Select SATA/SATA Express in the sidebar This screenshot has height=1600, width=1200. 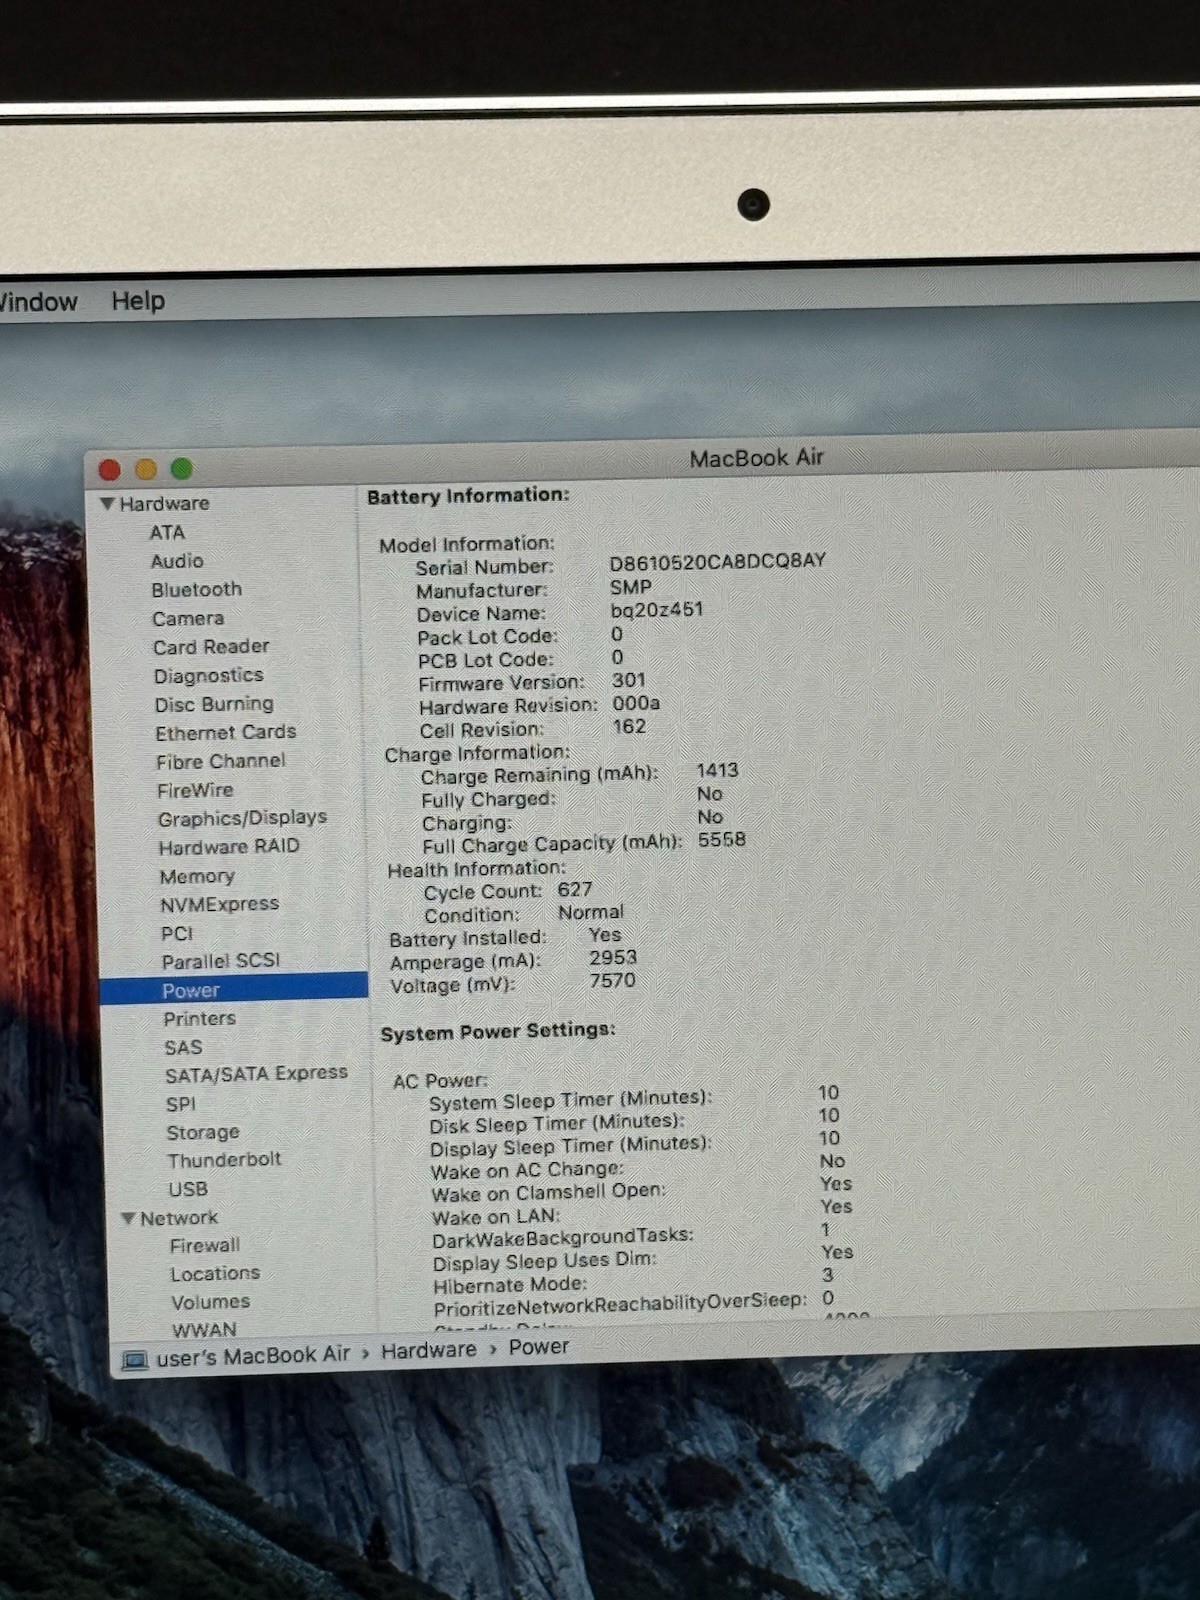click(x=256, y=1074)
